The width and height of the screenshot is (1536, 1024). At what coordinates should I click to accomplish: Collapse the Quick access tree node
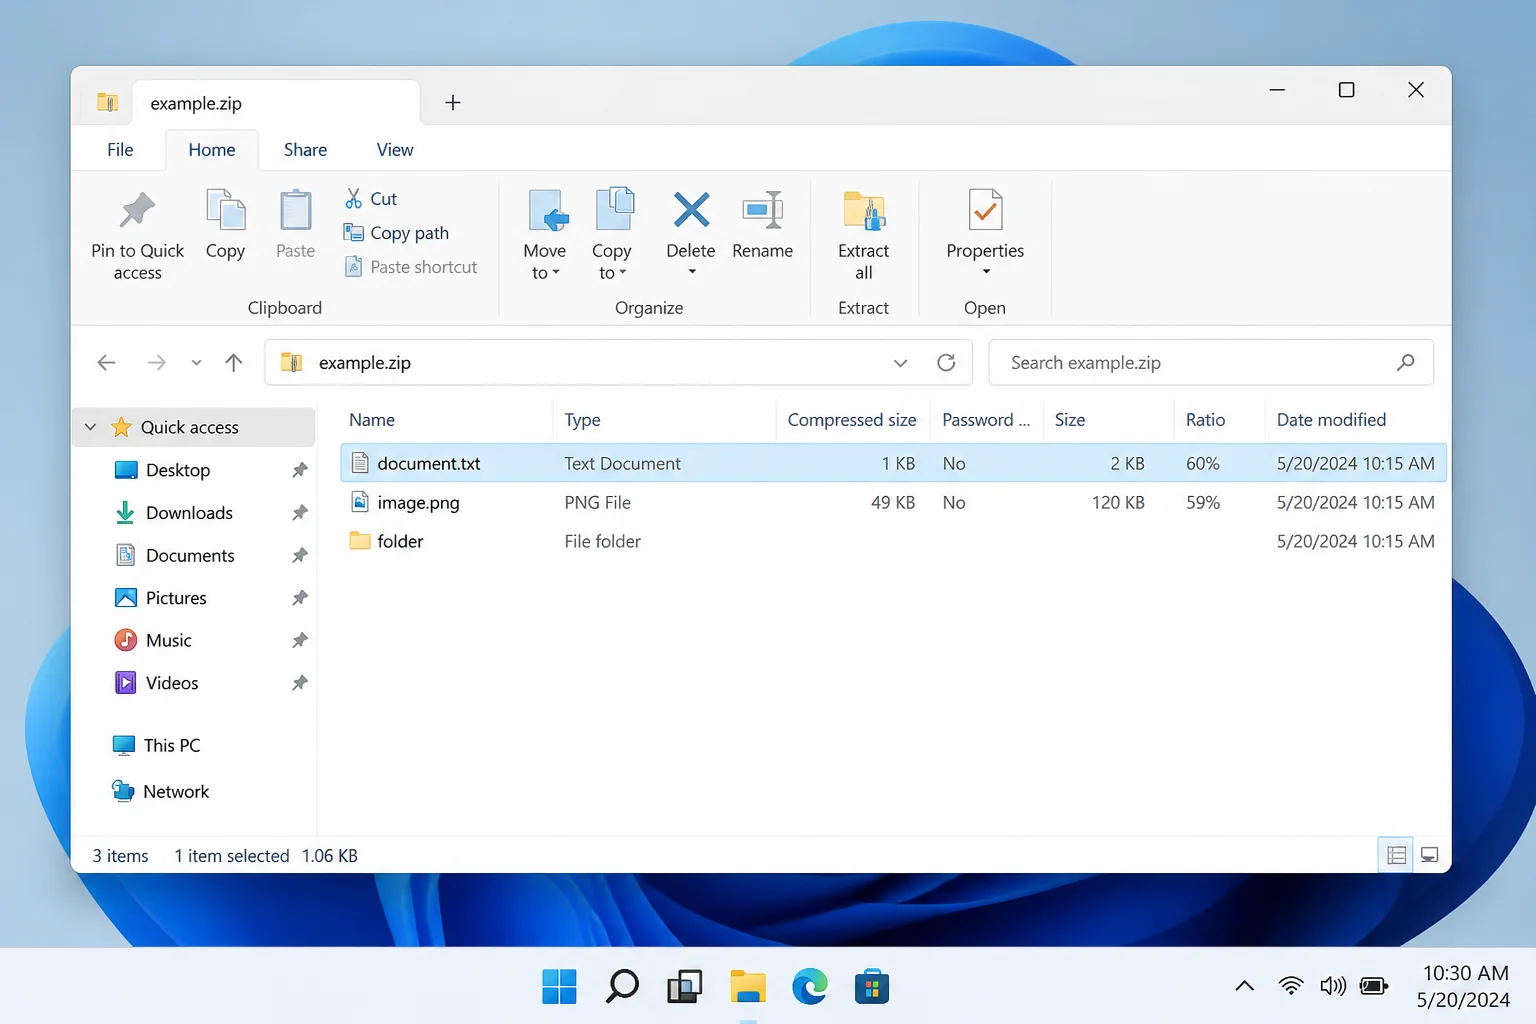91,427
